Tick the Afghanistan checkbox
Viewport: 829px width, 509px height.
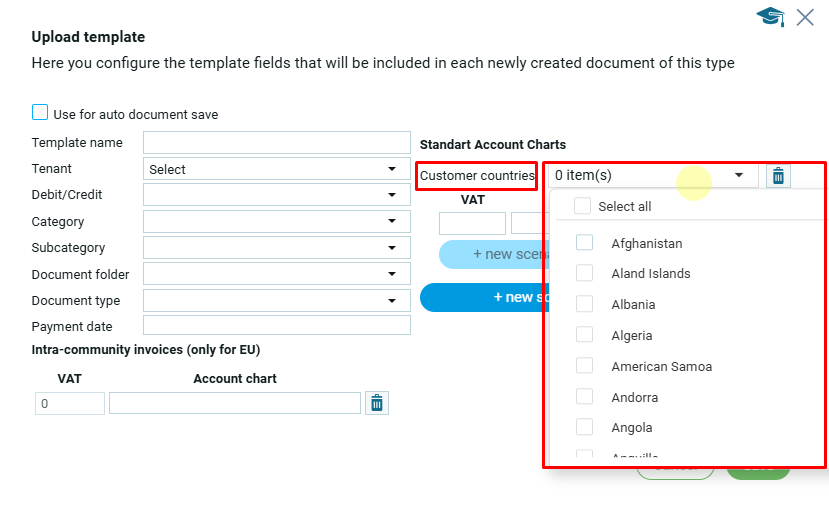click(x=585, y=243)
